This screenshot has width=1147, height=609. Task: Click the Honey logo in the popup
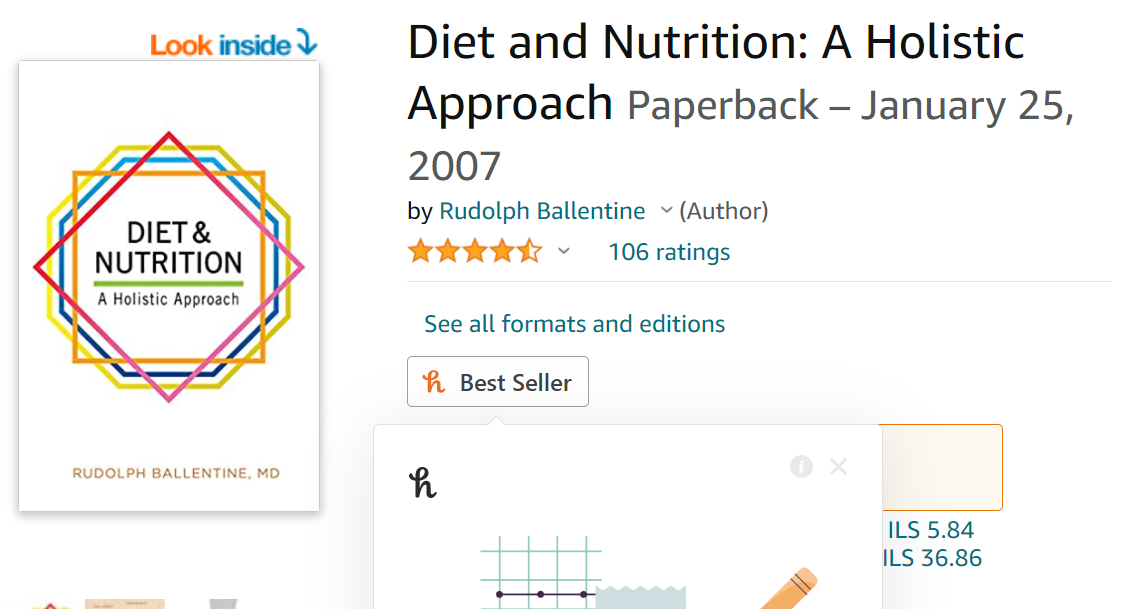[x=424, y=483]
